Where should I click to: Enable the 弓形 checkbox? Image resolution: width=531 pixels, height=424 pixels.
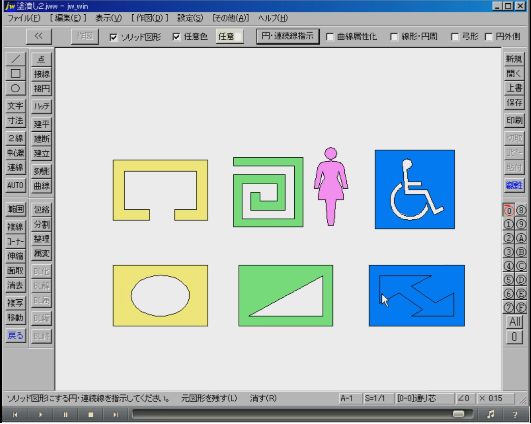tap(455, 37)
